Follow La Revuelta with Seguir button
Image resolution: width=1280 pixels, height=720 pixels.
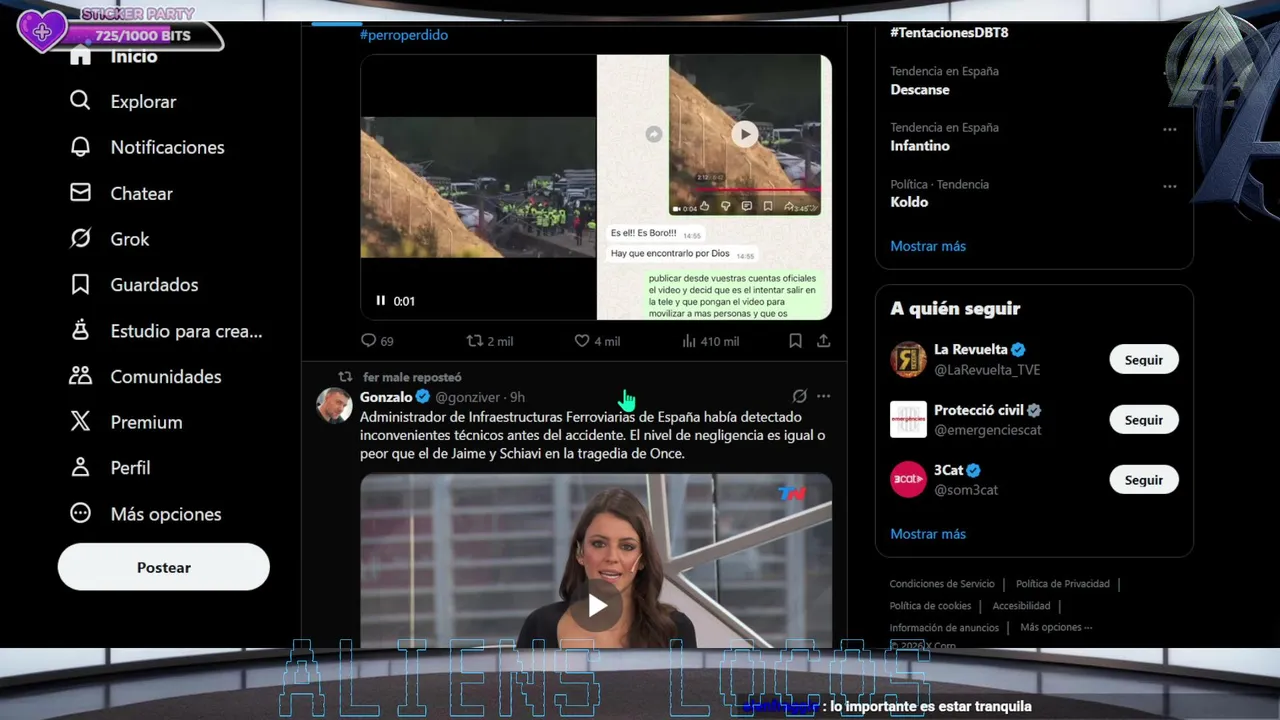point(1144,360)
